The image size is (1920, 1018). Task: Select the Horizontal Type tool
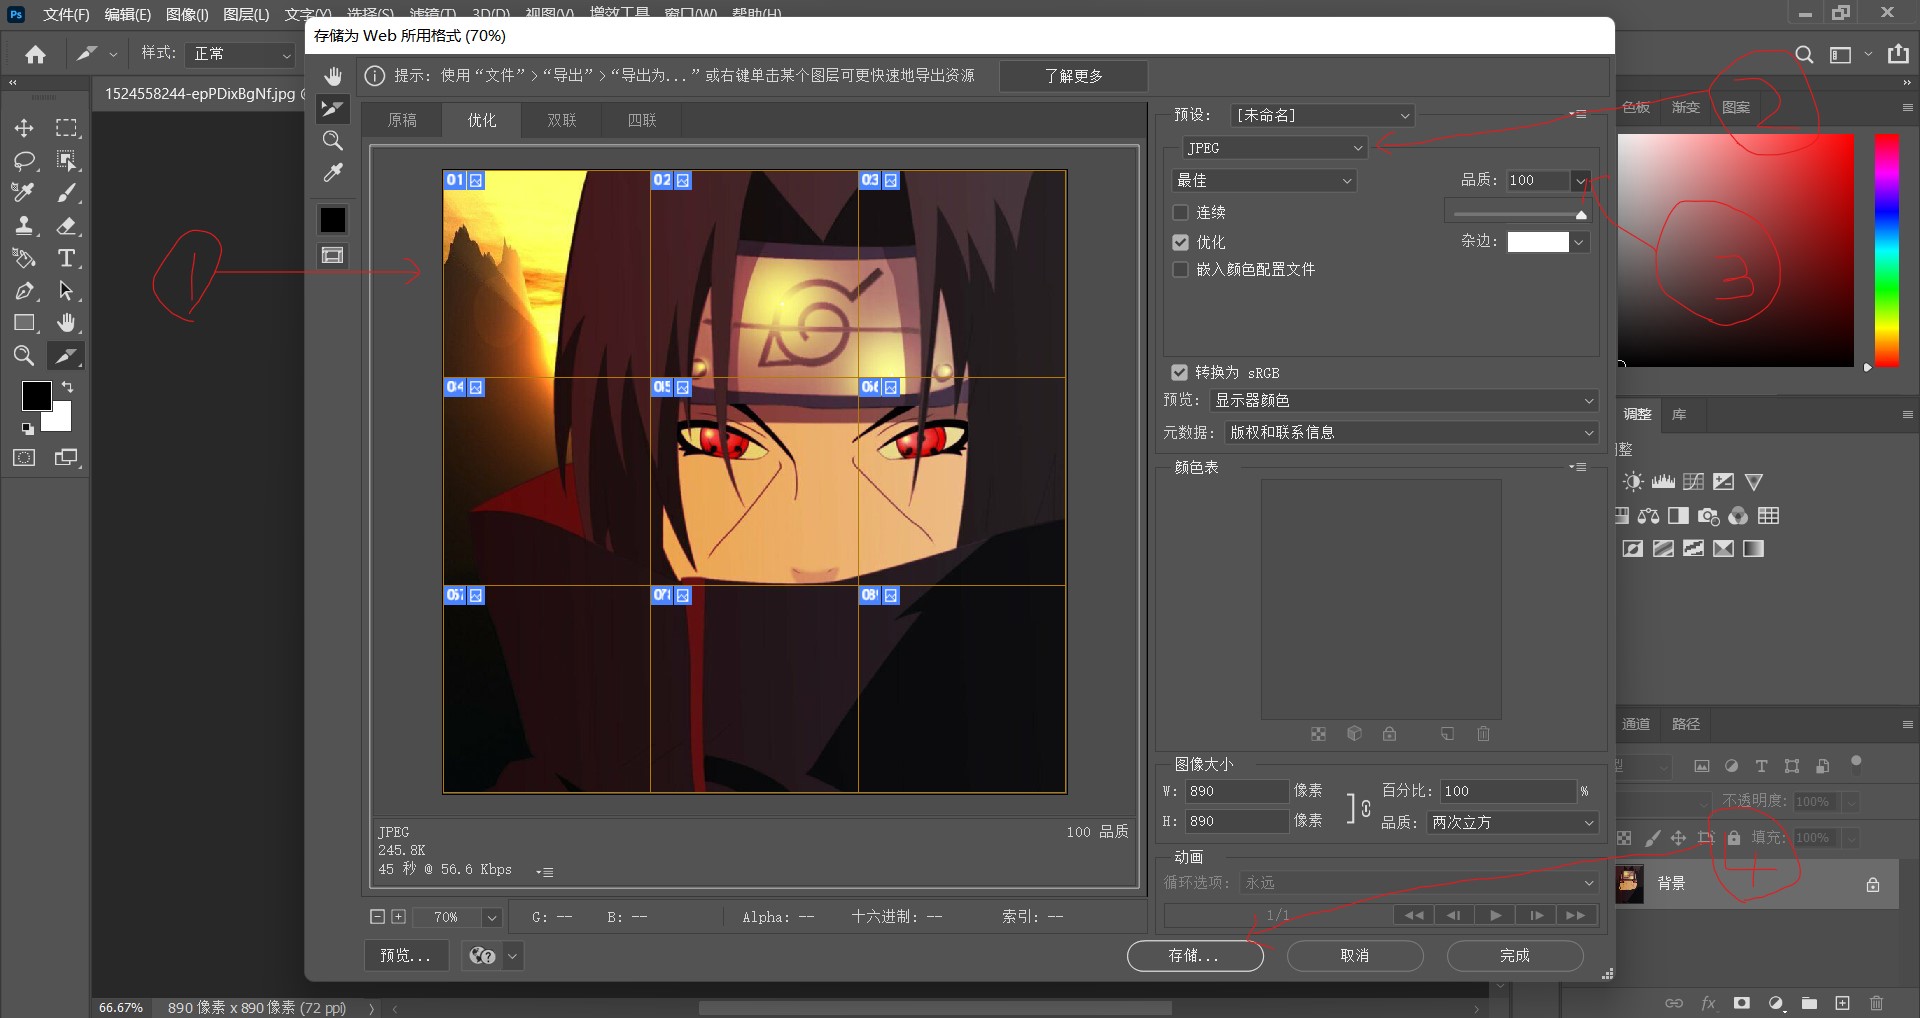coord(67,258)
